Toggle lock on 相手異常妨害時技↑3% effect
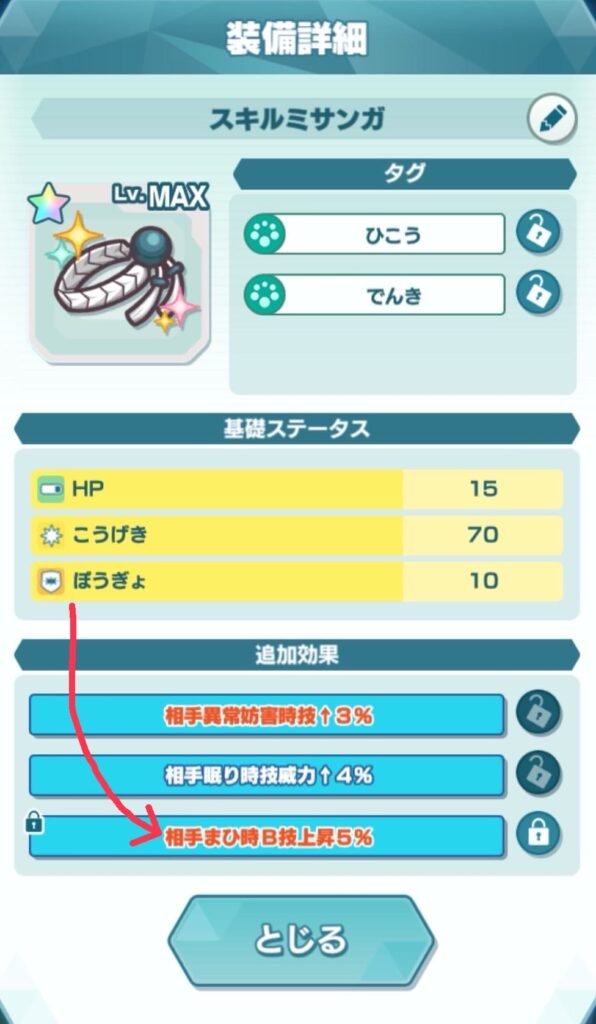This screenshot has width=596, height=1024. [x=538, y=714]
